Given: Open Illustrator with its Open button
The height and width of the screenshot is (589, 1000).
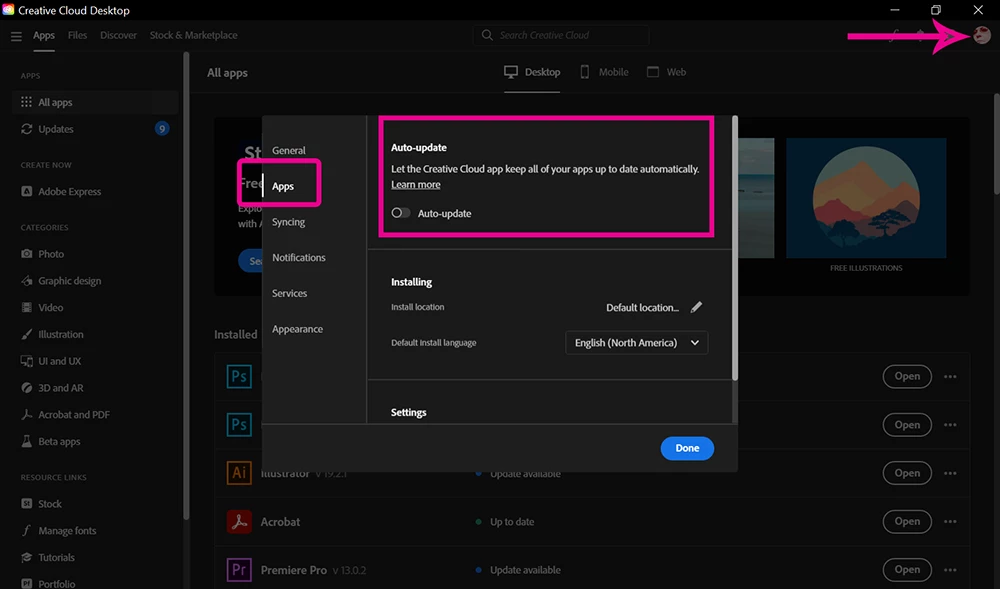Looking at the screenshot, I should [x=907, y=473].
